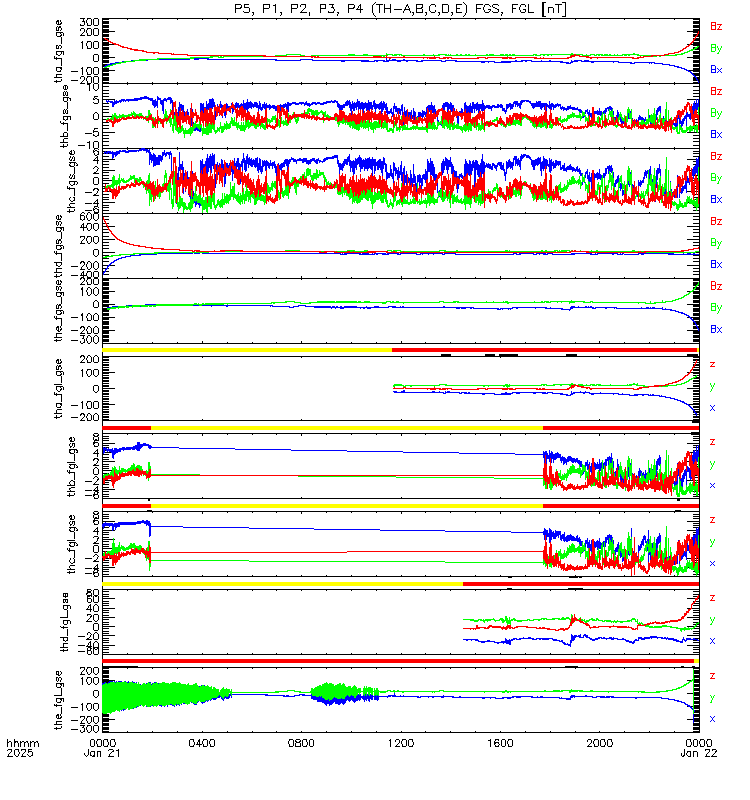The height and width of the screenshot is (800, 750).
Task: Click yellow status bar above thb_fgl_gse panel
Action: coord(347,428)
